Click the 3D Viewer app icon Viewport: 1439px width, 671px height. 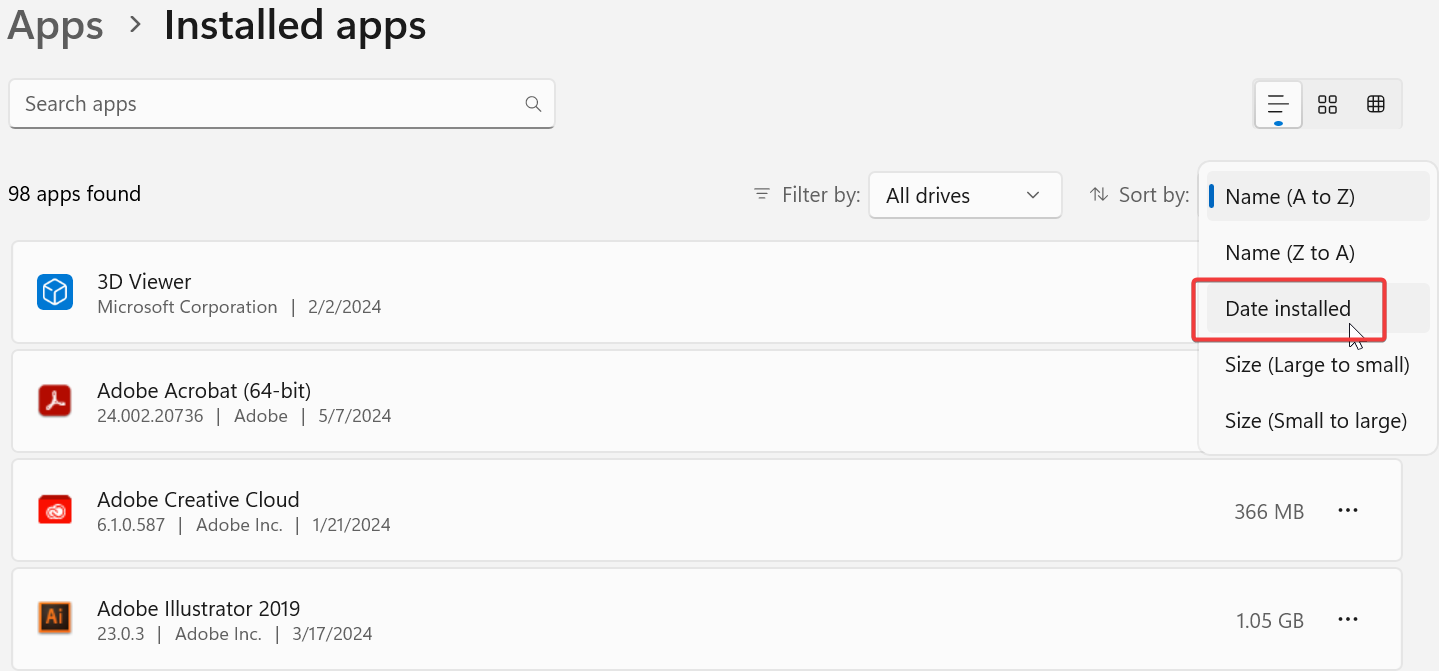[x=55, y=292]
